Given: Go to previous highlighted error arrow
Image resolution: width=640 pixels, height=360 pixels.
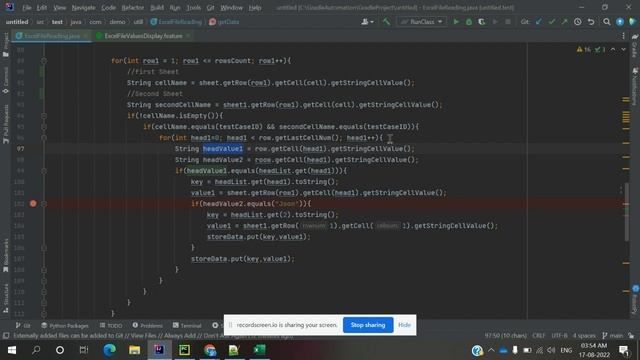Looking at the screenshot, I should point(613,49).
